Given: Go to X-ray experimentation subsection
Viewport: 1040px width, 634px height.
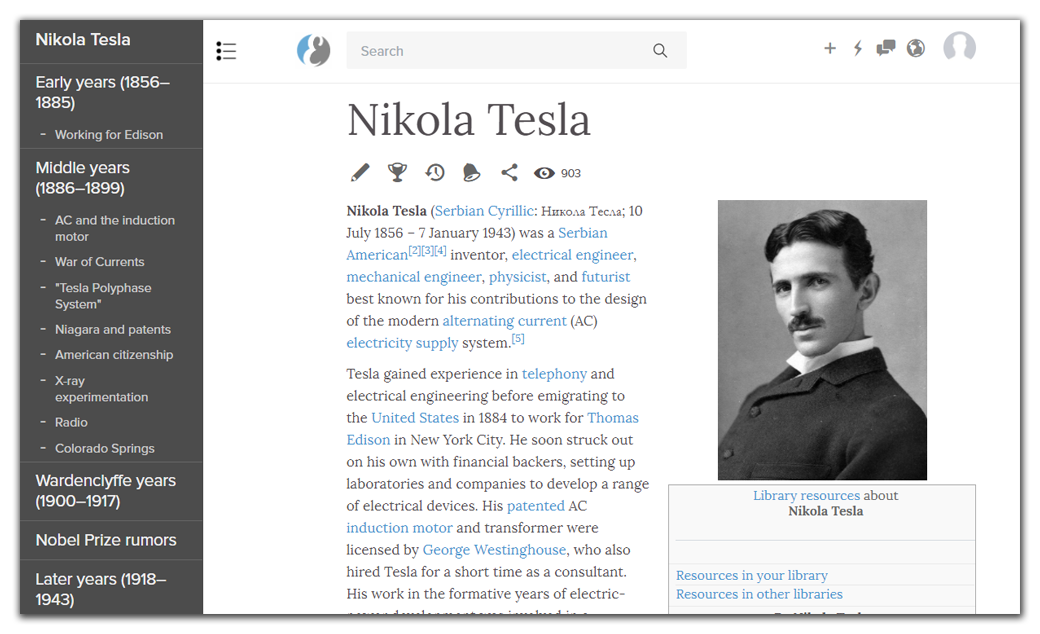Looking at the screenshot, I should click(x=101, y=389).
